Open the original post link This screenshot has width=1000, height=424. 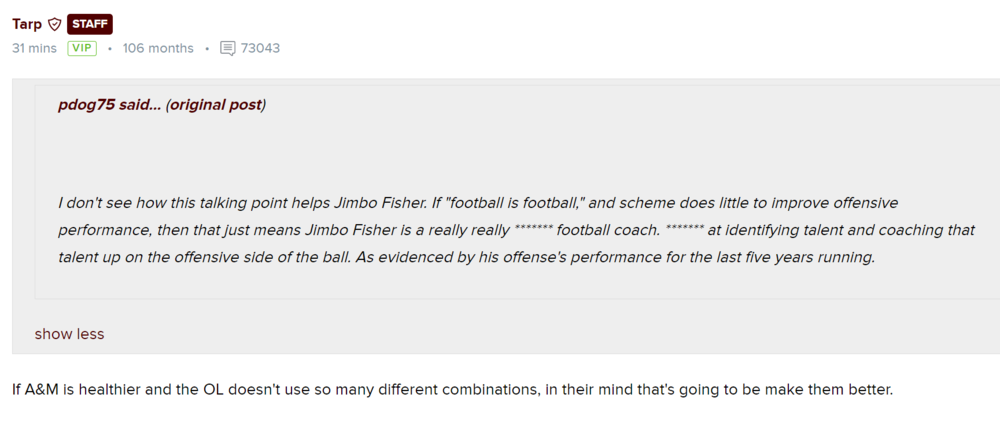(x=216, y=105)
